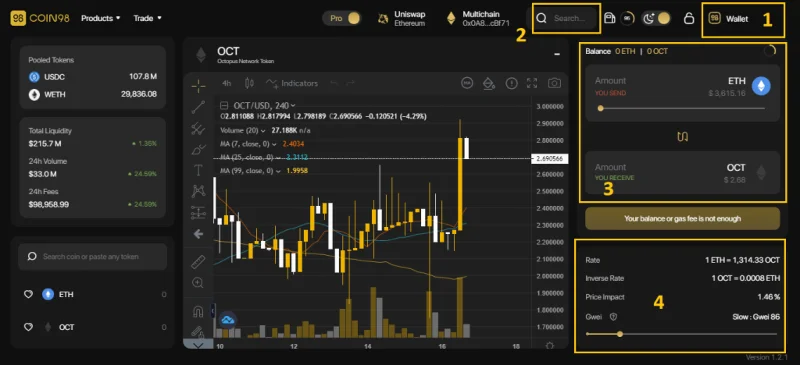Select the brush drawing tool
Image resolution: width=800 pixels, height=365 pixels.
coord(198,150)
